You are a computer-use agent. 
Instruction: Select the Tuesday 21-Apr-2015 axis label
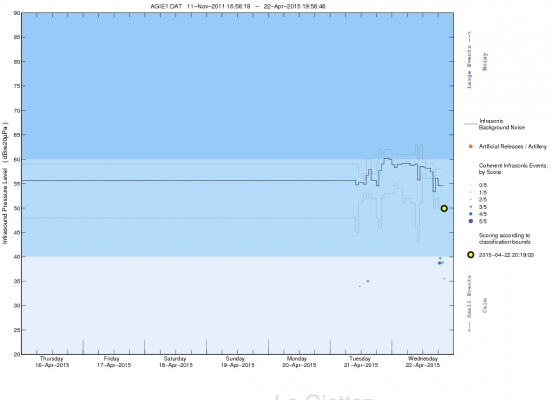(x=360, y=362)
